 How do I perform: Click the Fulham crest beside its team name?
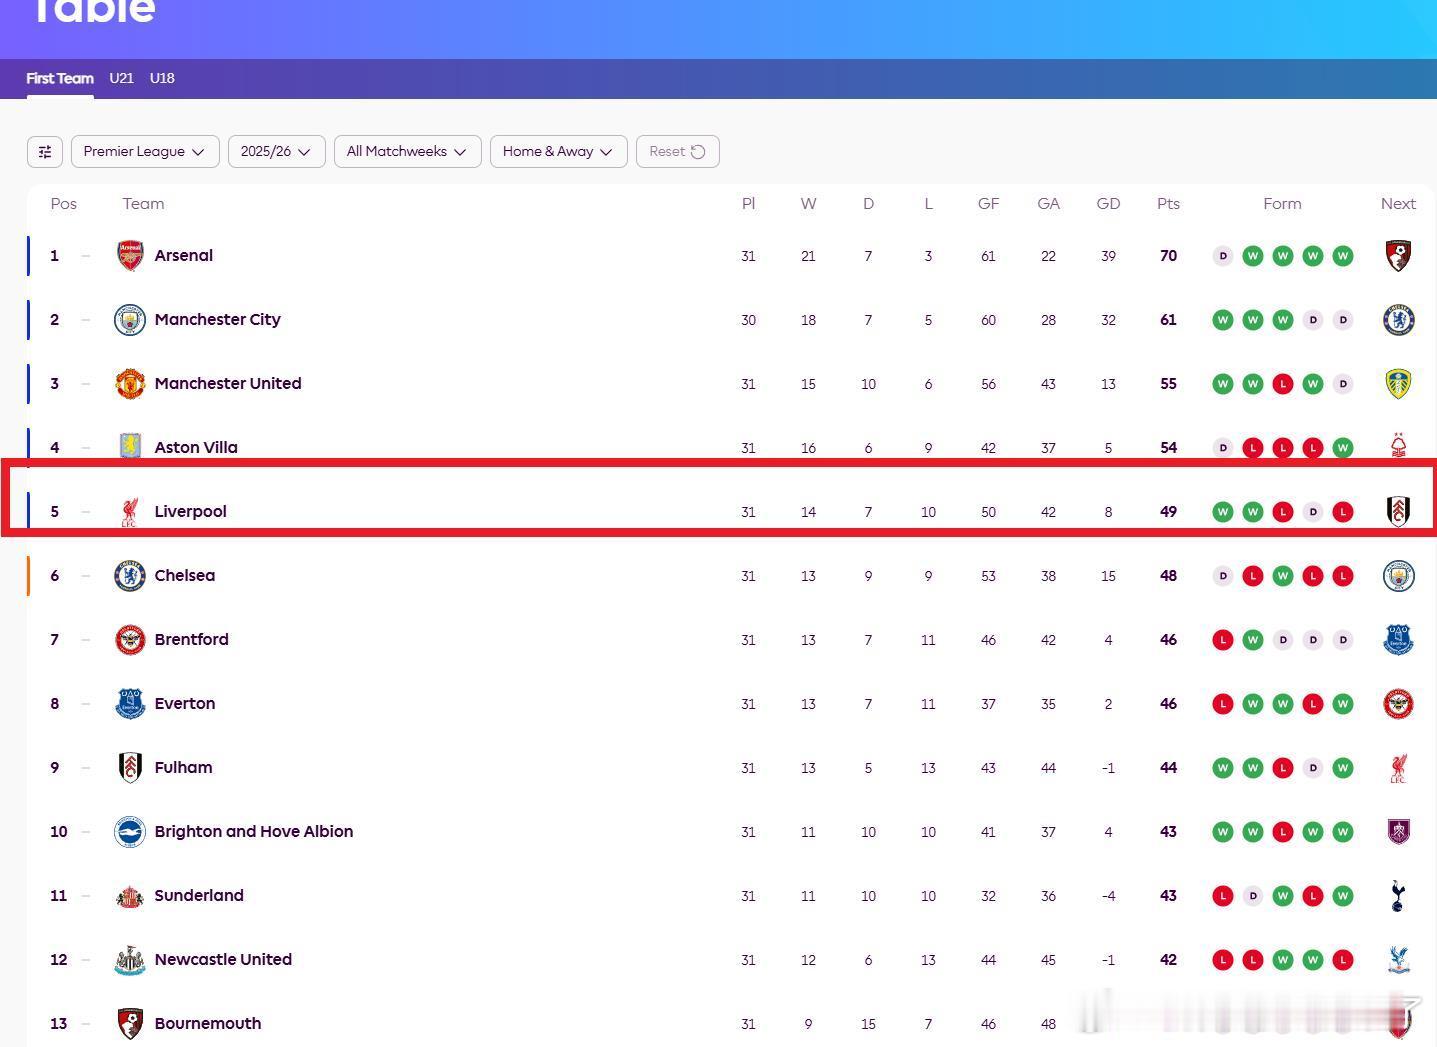pos(130,768)
